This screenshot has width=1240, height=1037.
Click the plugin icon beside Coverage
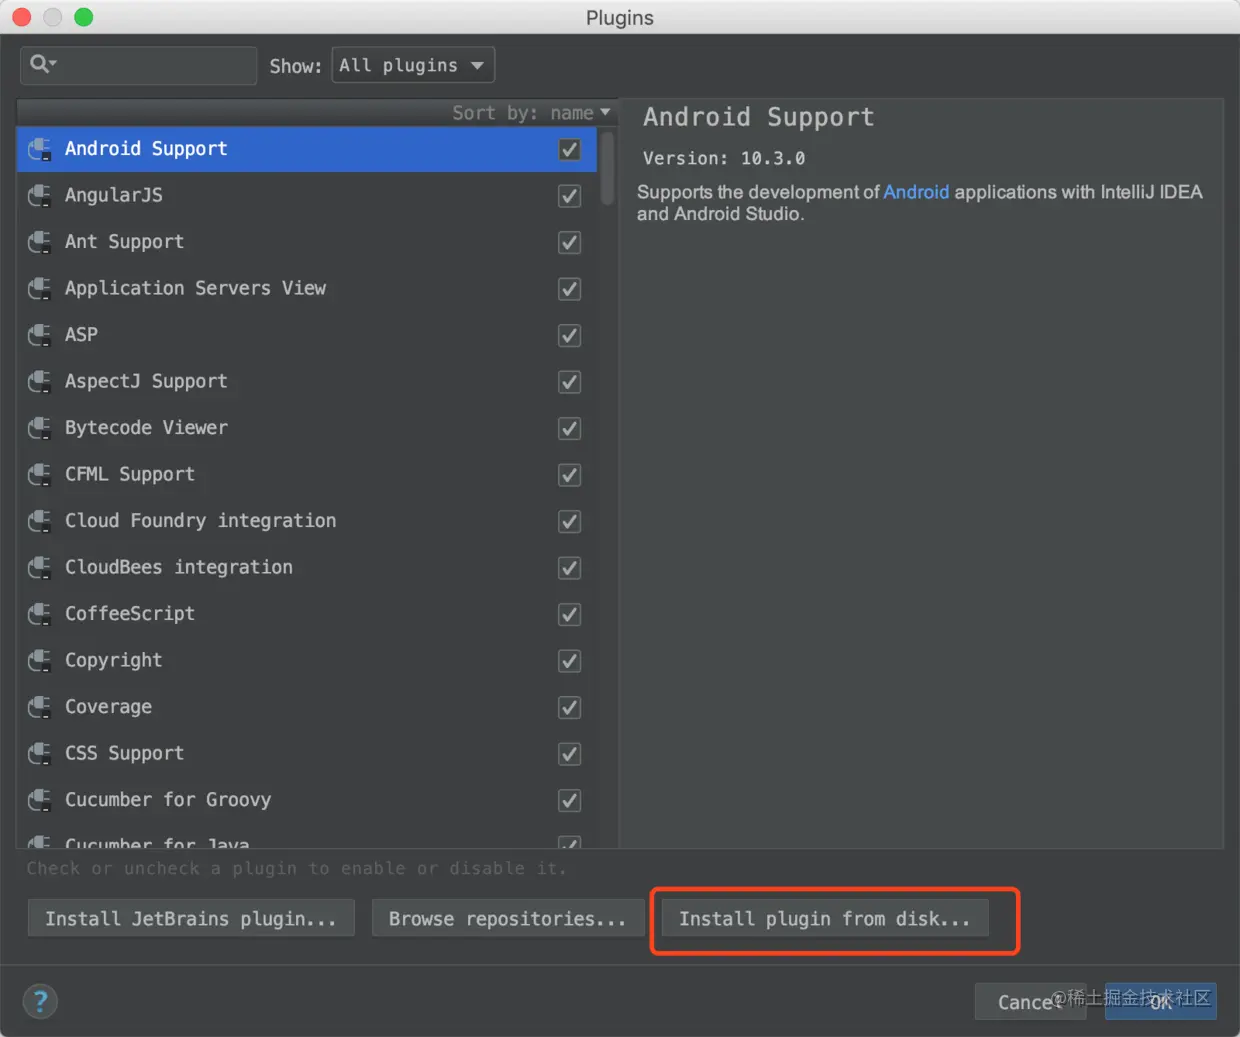(40, 707)
